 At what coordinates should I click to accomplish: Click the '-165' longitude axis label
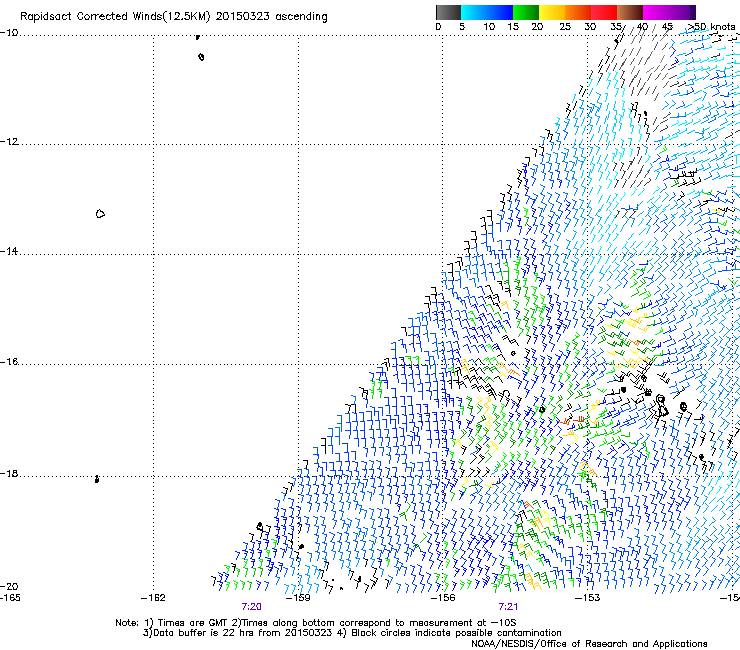[10, 598]
